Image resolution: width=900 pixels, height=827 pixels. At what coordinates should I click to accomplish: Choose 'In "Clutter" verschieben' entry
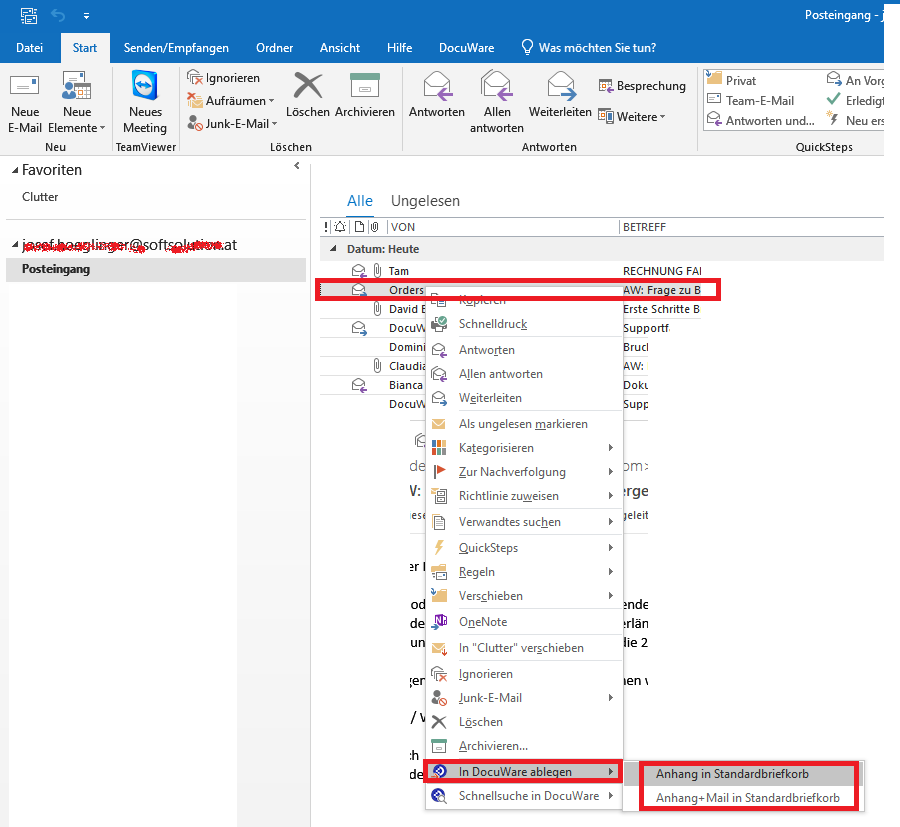point(524,648)
